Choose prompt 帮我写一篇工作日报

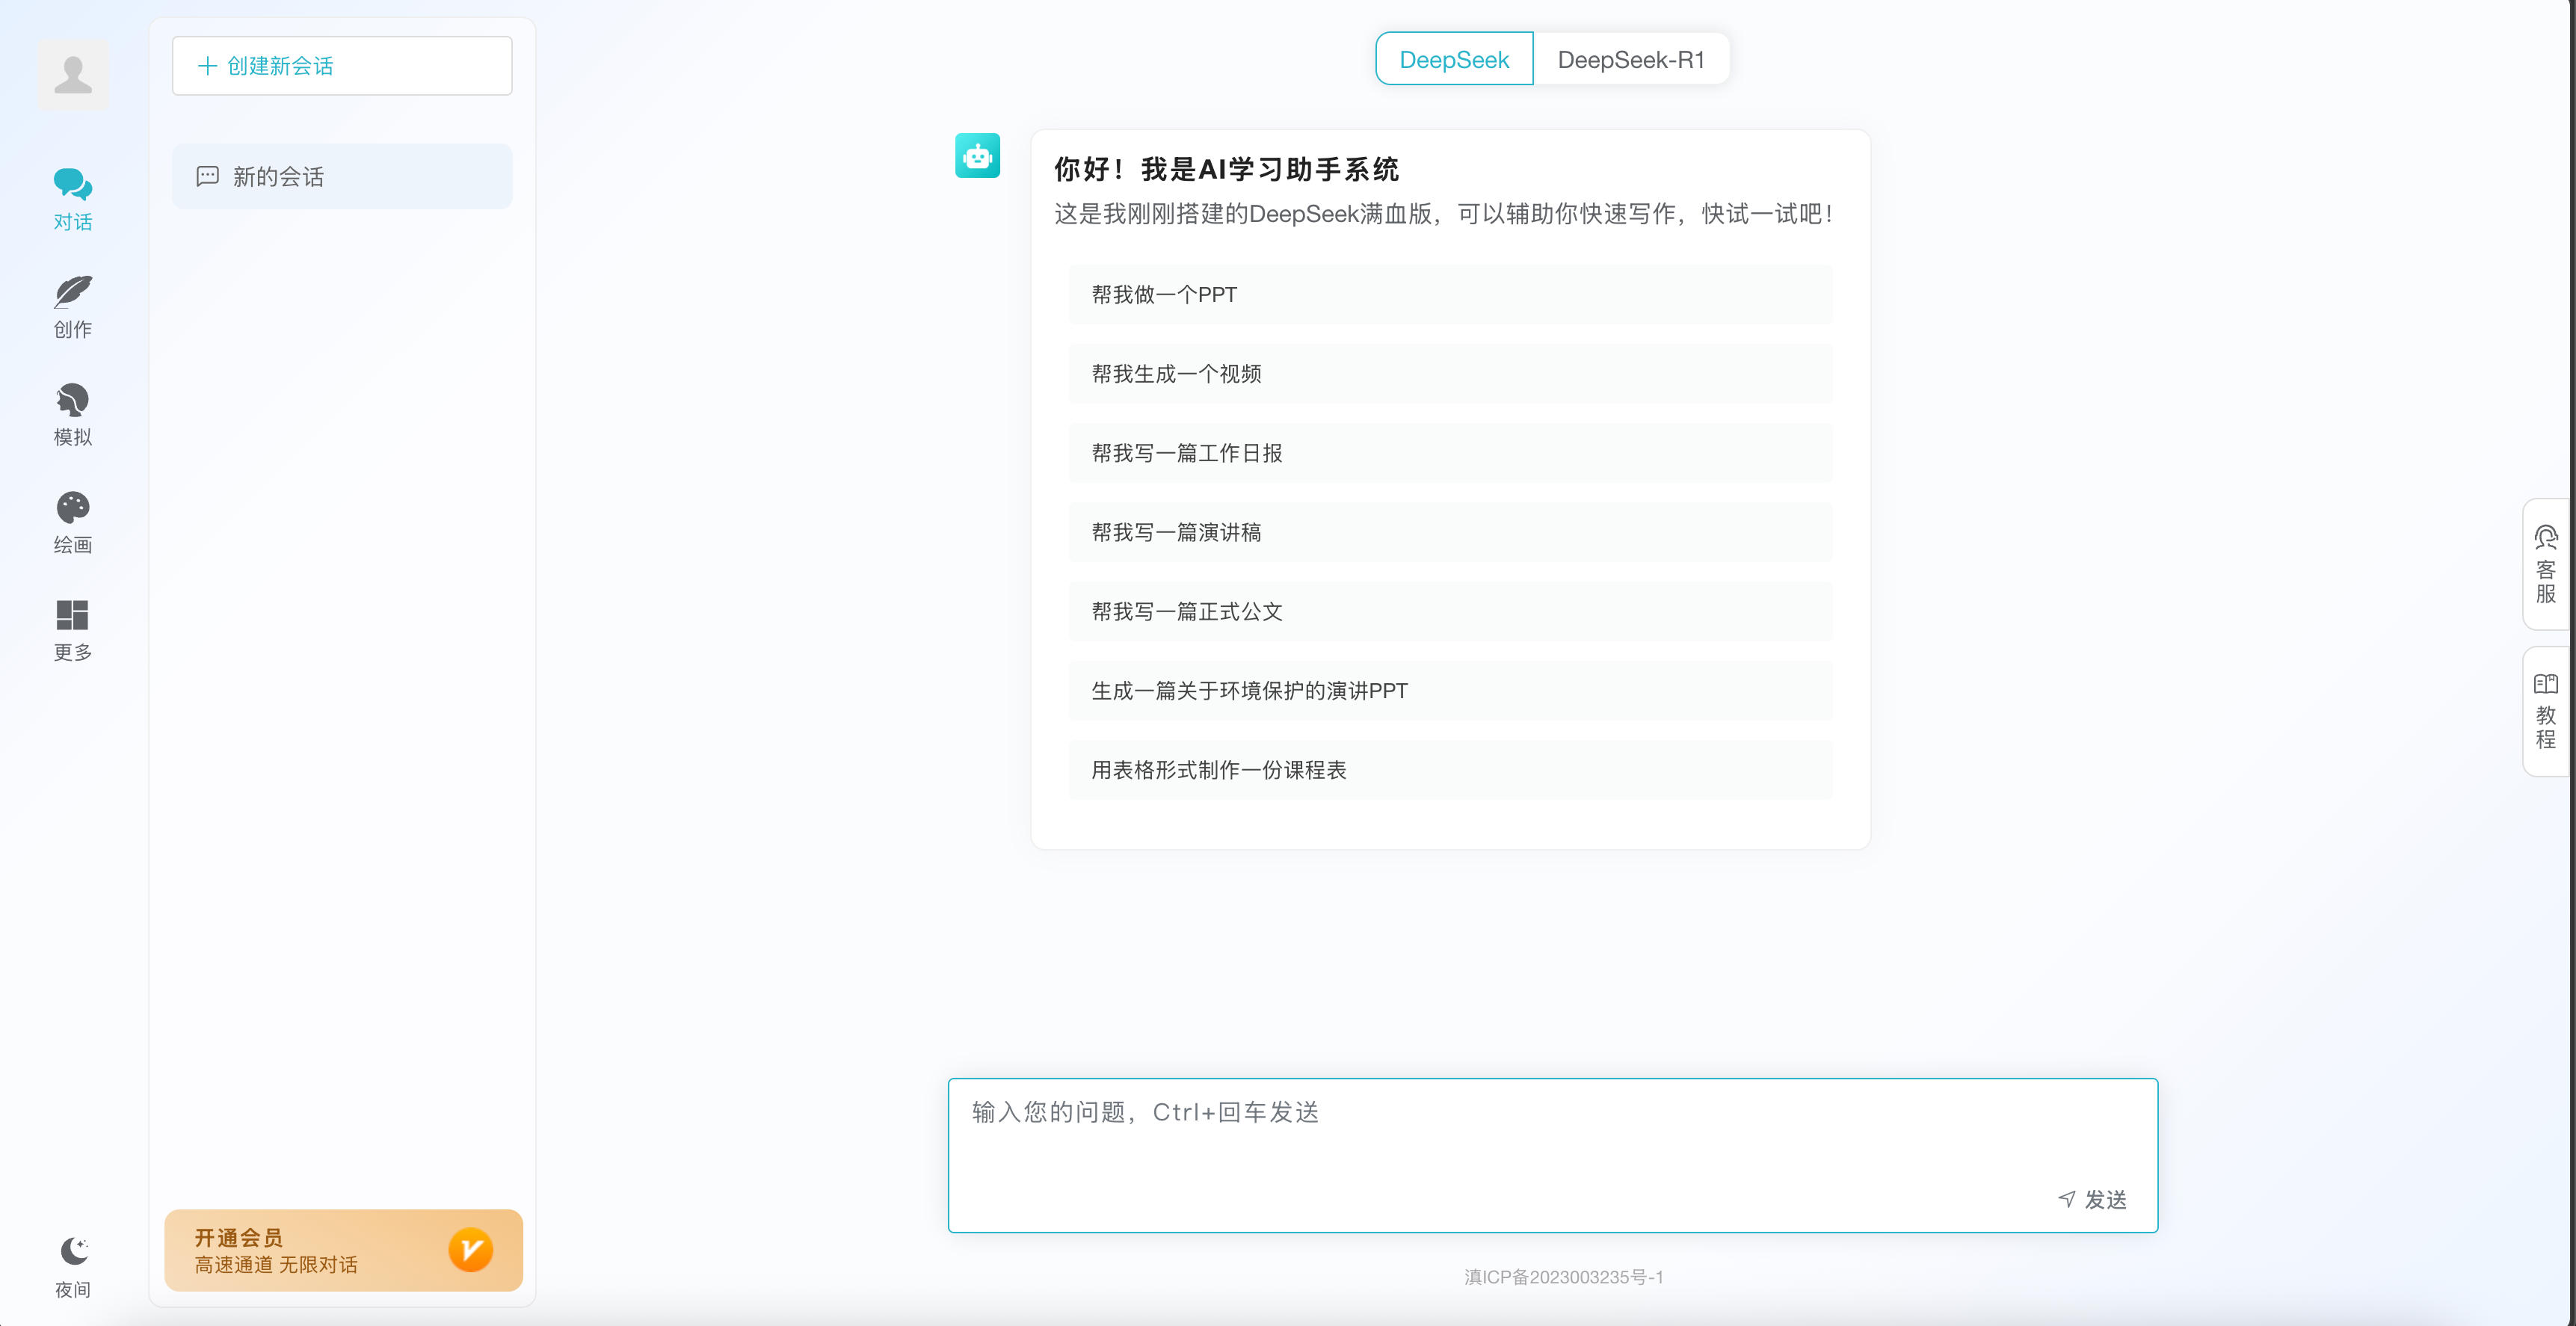point(1450,453)
